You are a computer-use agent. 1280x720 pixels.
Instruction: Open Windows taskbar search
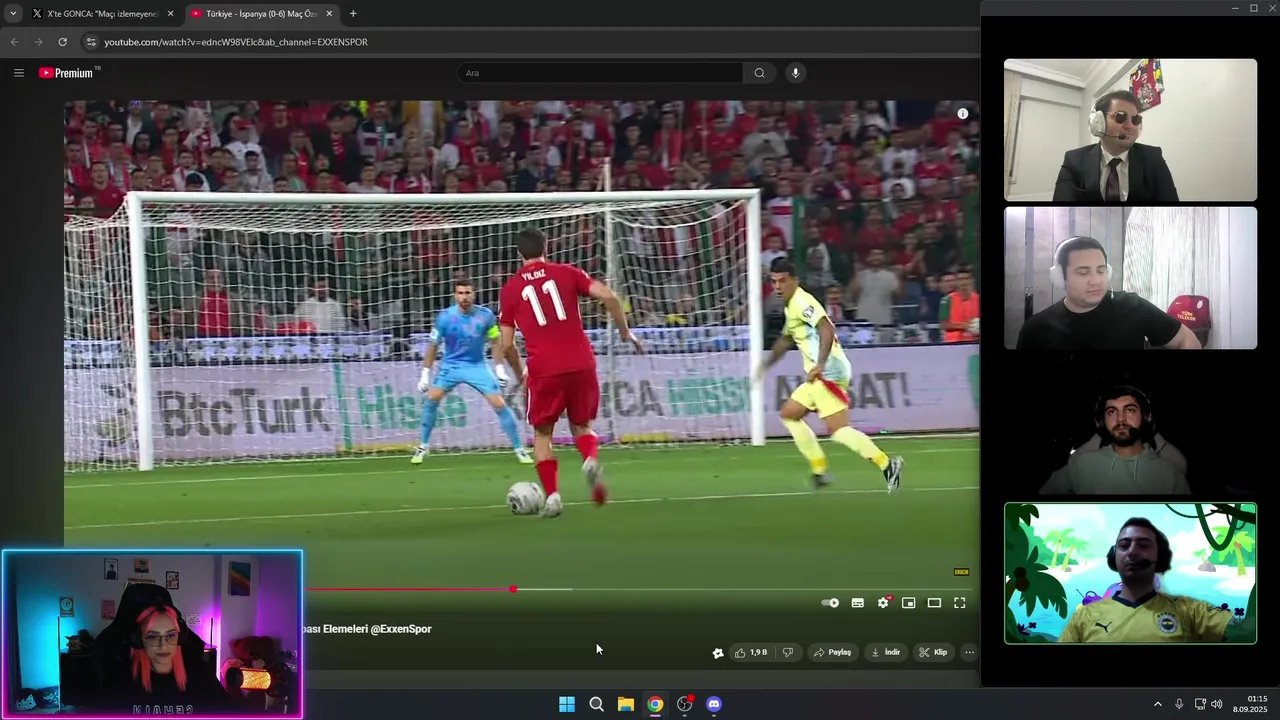click(596, 704)
